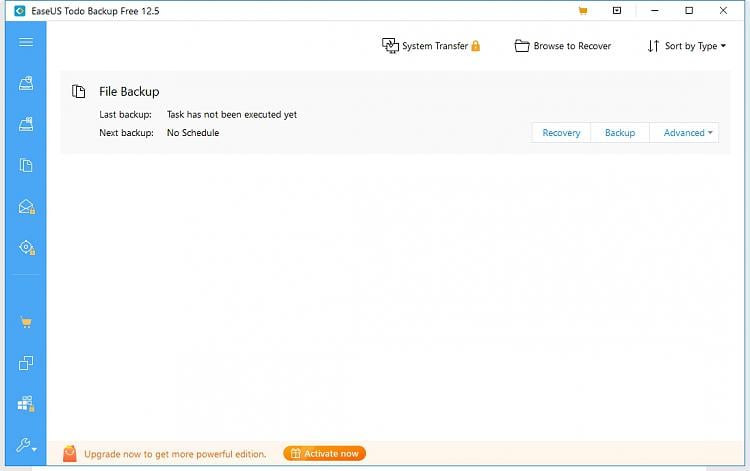The width and height of the screenshot is (750, 471).
Task: Click the shopping cart icon in sidebar
Action: coord(26,322)
